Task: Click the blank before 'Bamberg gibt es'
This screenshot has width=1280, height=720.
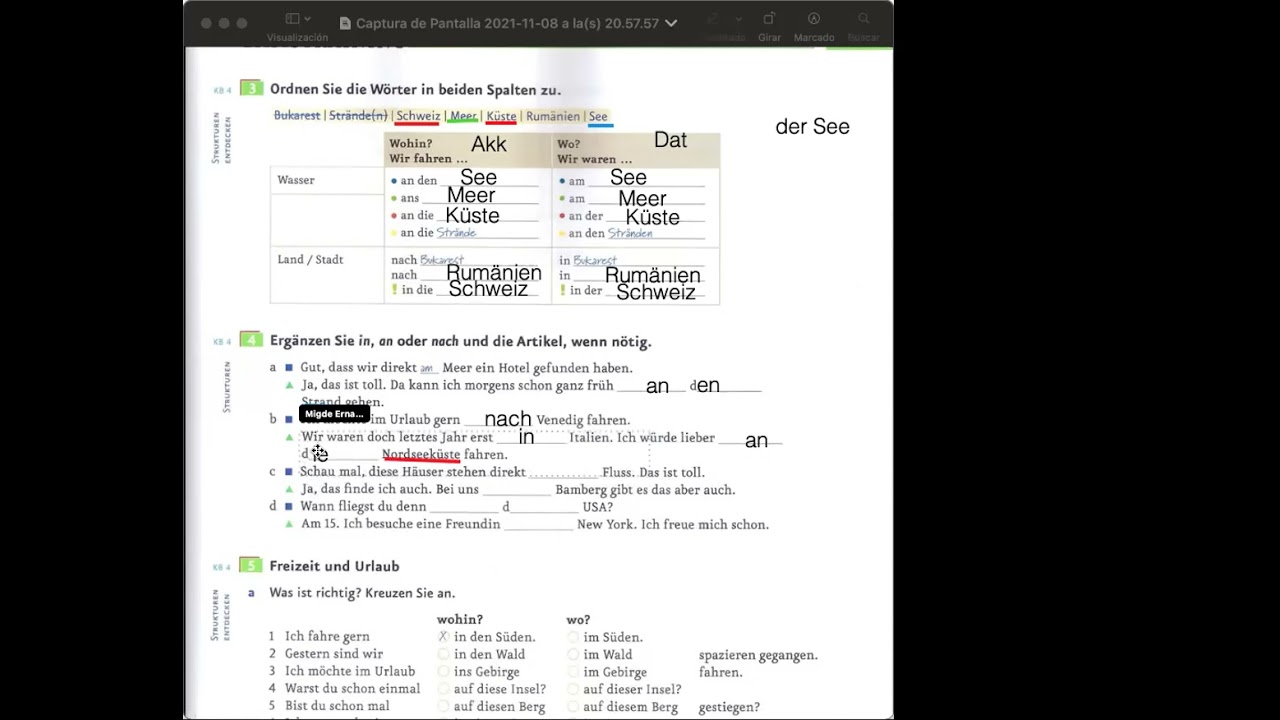Action: pos(516,490)
